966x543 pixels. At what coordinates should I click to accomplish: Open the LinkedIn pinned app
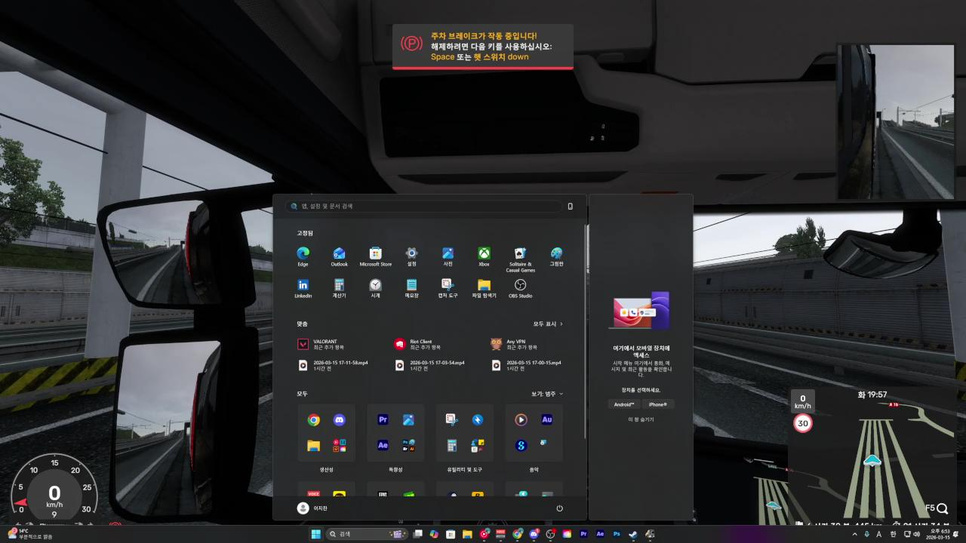point(302,287)
